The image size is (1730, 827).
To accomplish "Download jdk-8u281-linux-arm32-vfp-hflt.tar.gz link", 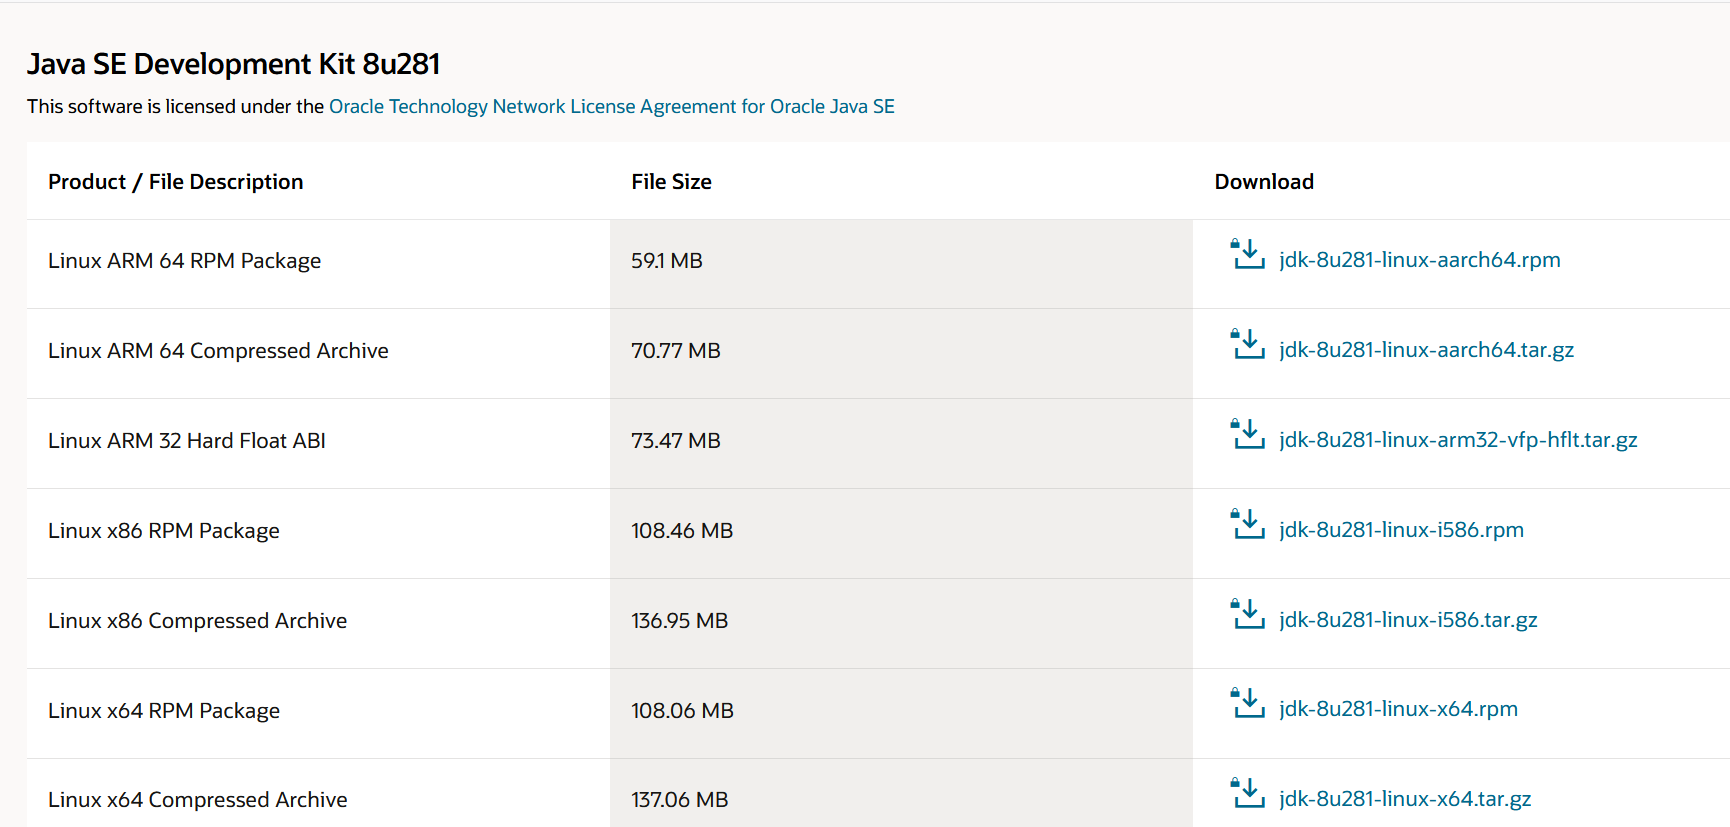I will pyautogui.click(x=1458, y=440).
